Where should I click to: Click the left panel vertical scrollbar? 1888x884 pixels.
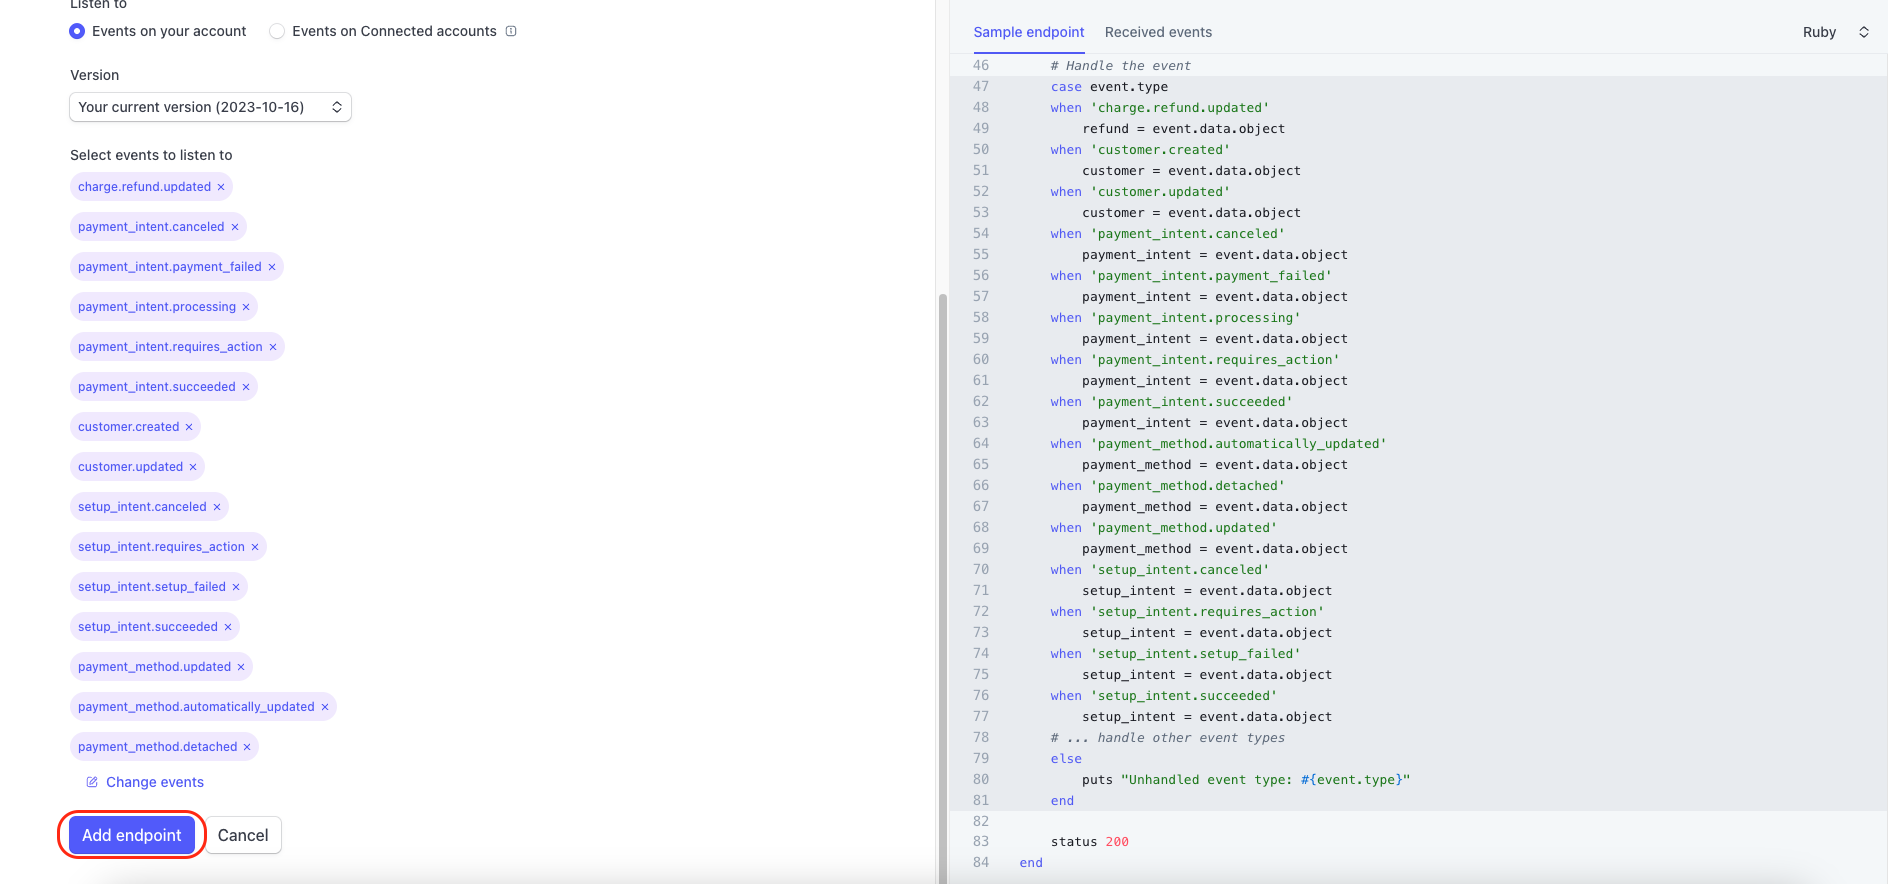click(942, 588)
